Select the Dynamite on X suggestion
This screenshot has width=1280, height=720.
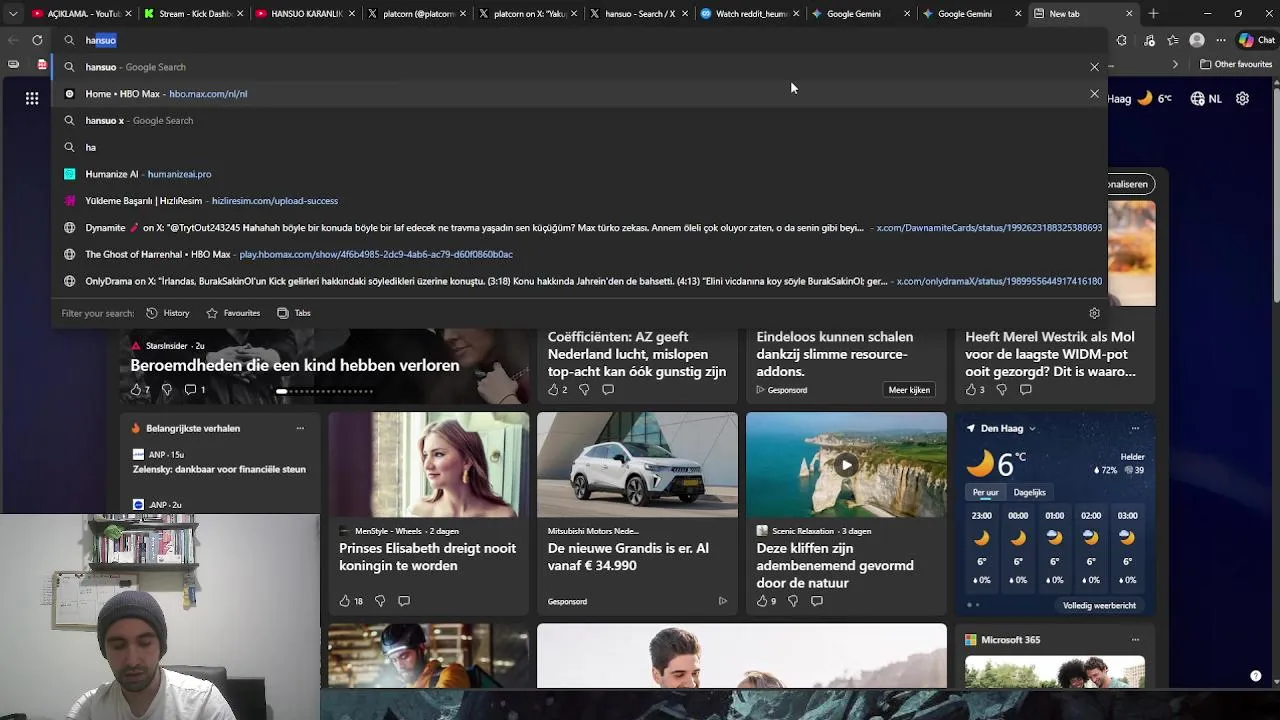[580, 228]
